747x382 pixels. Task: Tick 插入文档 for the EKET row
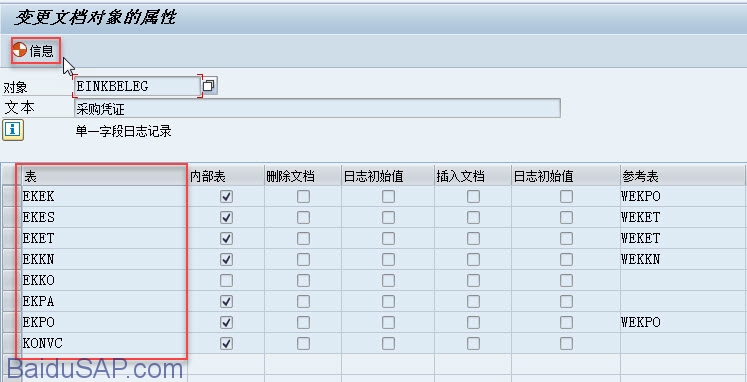pos(473,238)
